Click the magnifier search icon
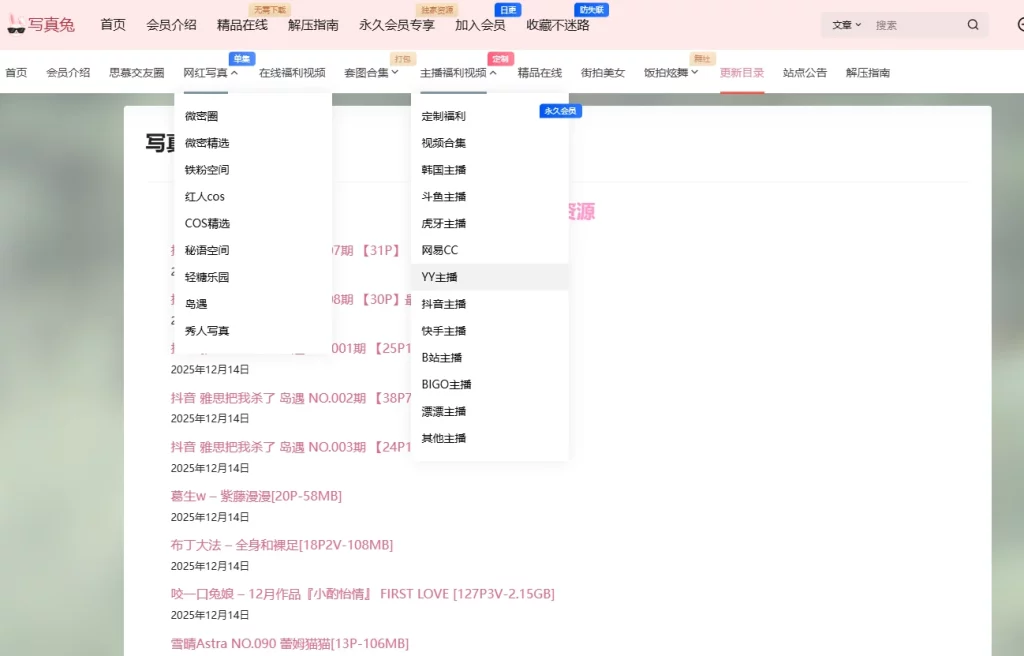Screen dimensions: 1024x656 tap(973, 25)
